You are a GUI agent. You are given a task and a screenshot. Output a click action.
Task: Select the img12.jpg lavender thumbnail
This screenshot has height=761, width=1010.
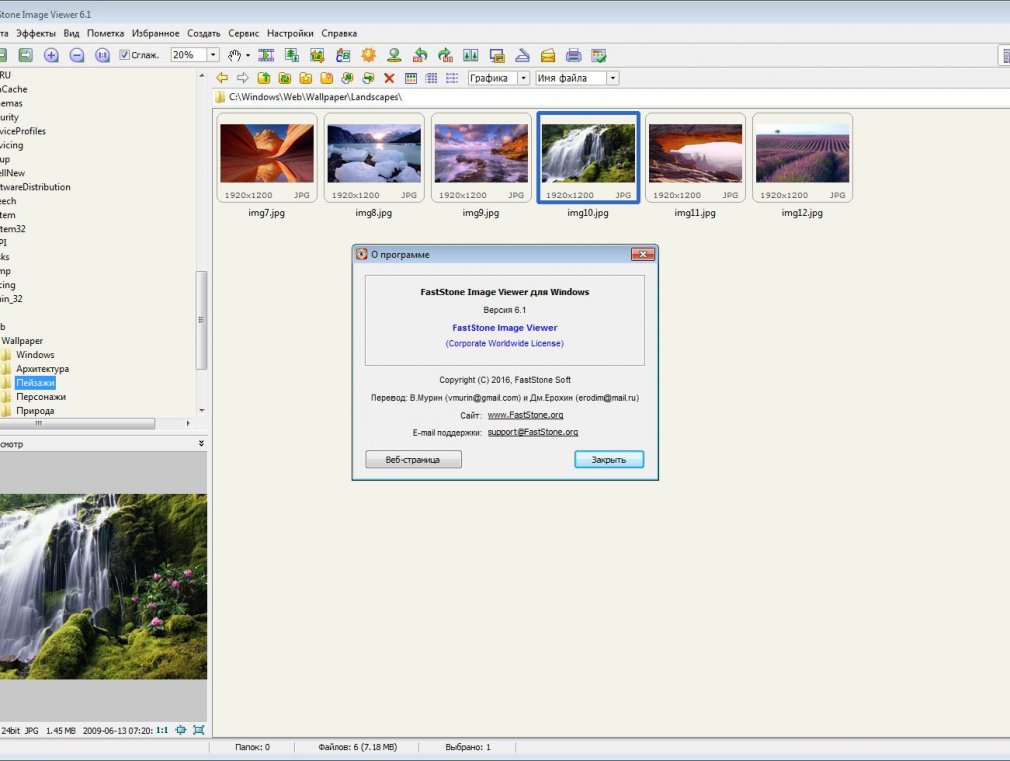pos(803,158)
